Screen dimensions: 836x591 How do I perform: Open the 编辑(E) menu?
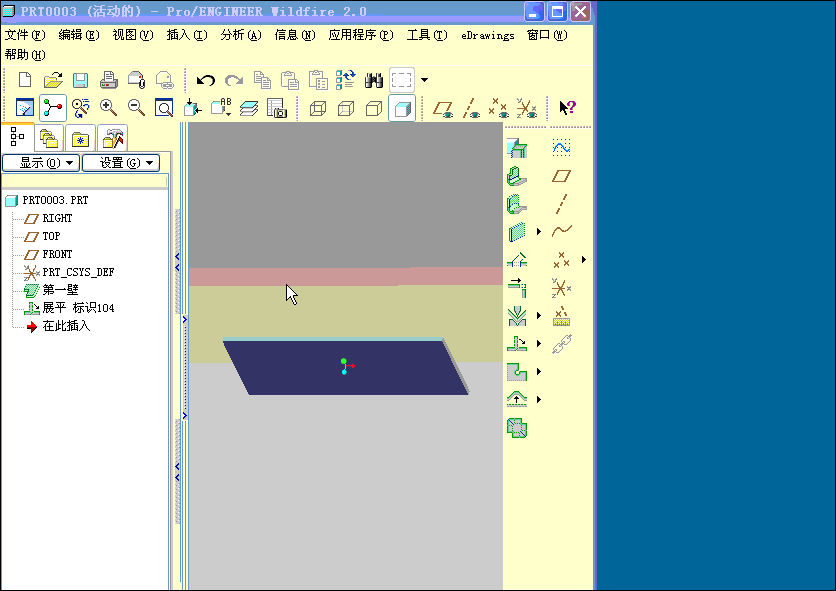tap(79, 35)
